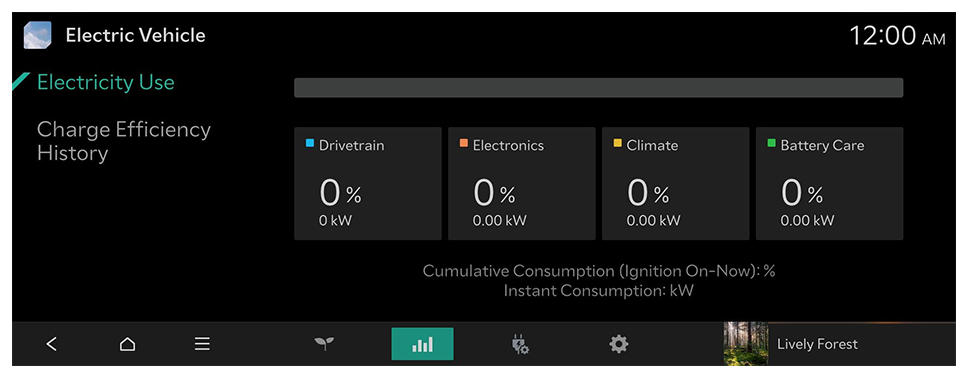The height and width of the screenshot is (378, 968).
Task: Open EV settings gear icon
Action: point(619,344)
